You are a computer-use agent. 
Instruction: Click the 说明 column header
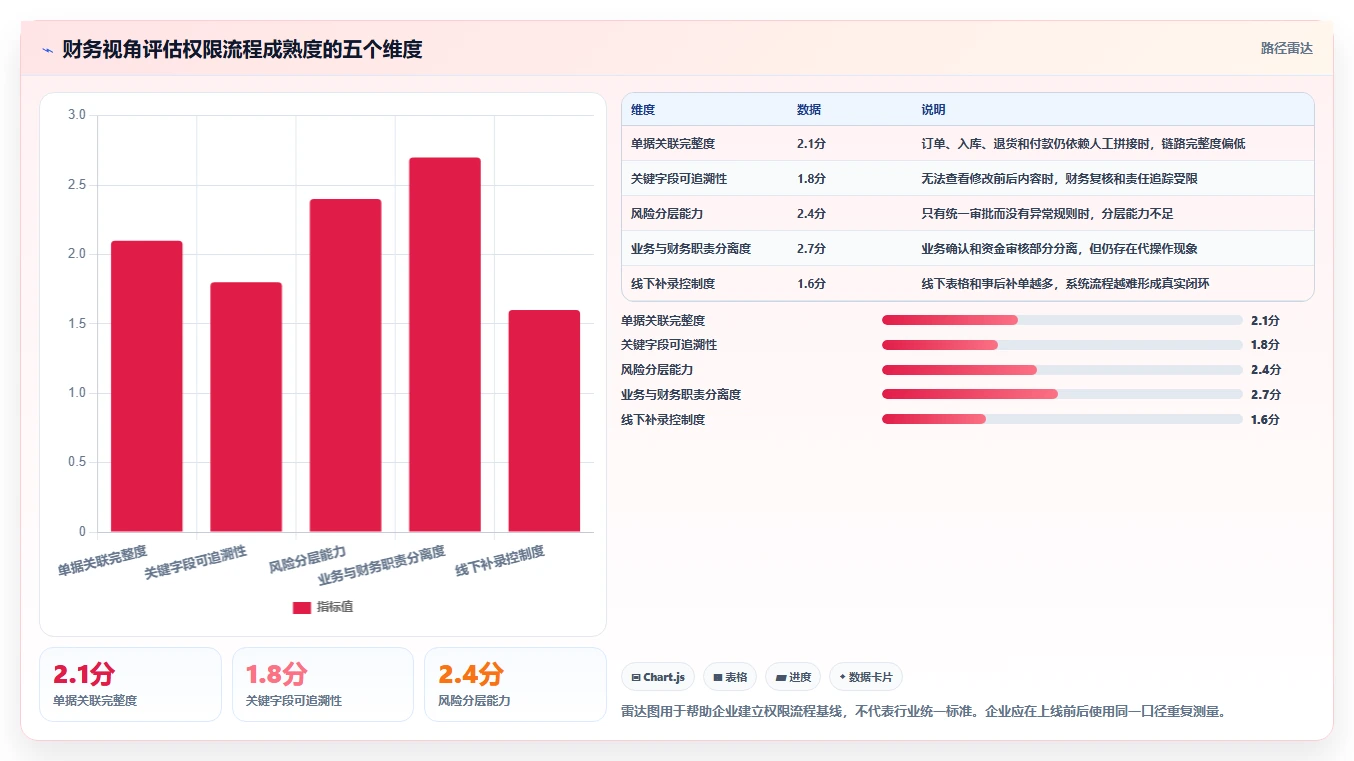point(1112,110)
